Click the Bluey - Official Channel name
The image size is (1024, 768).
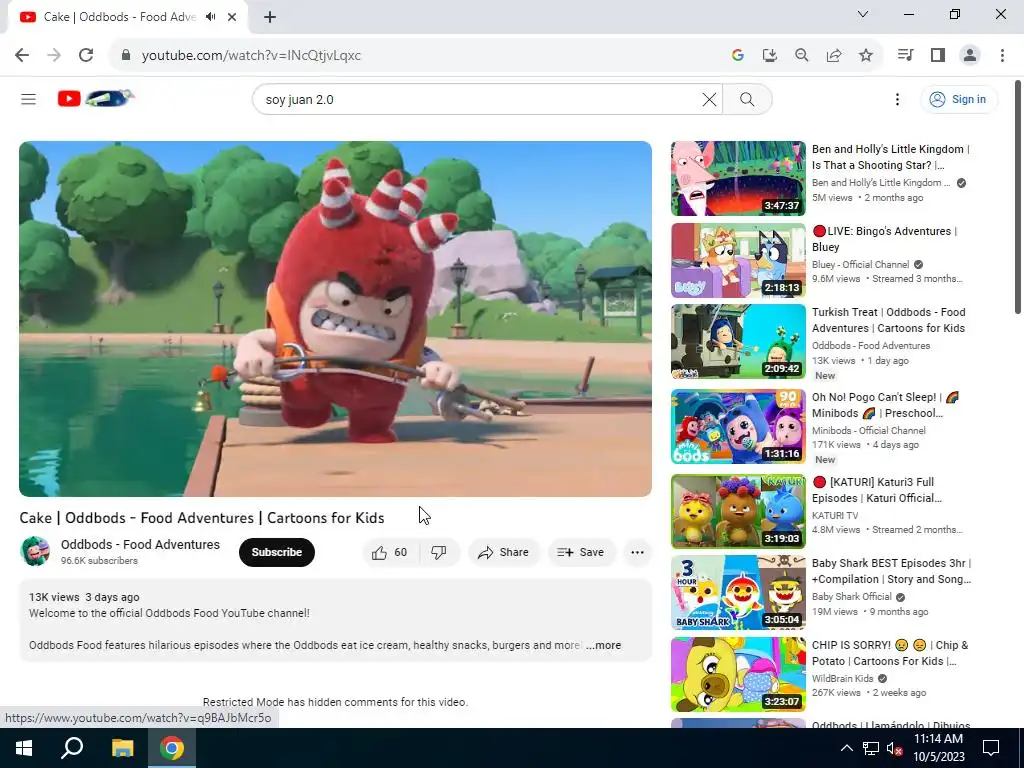click(860, 264)
